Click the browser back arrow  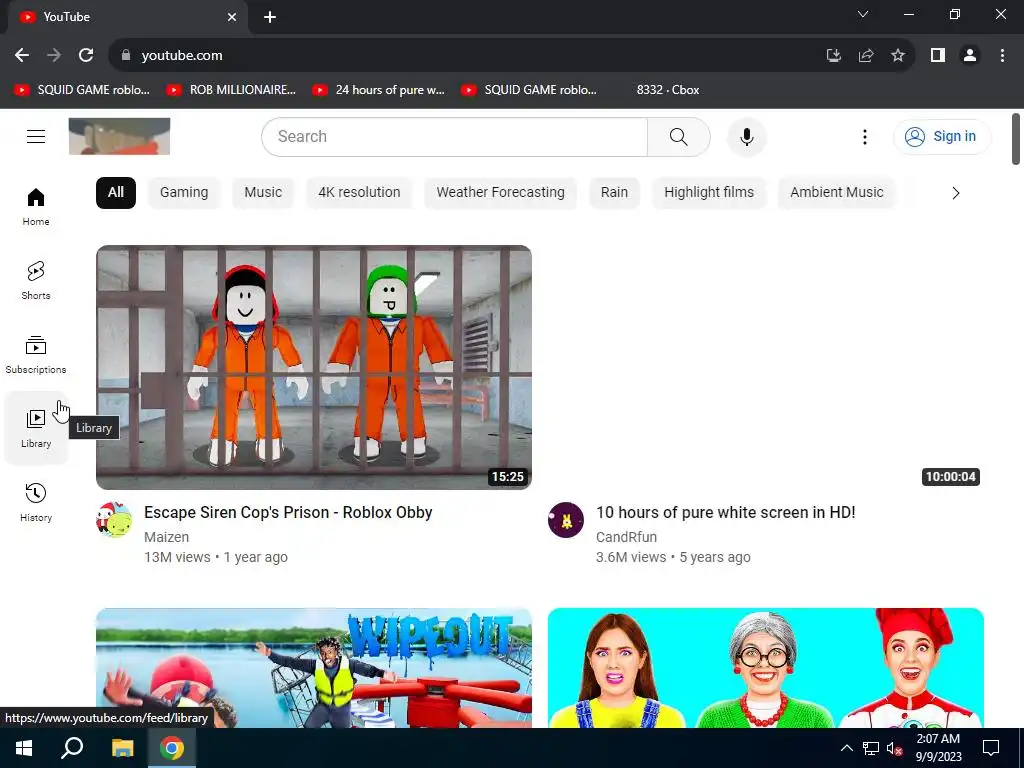coord(22,56)
